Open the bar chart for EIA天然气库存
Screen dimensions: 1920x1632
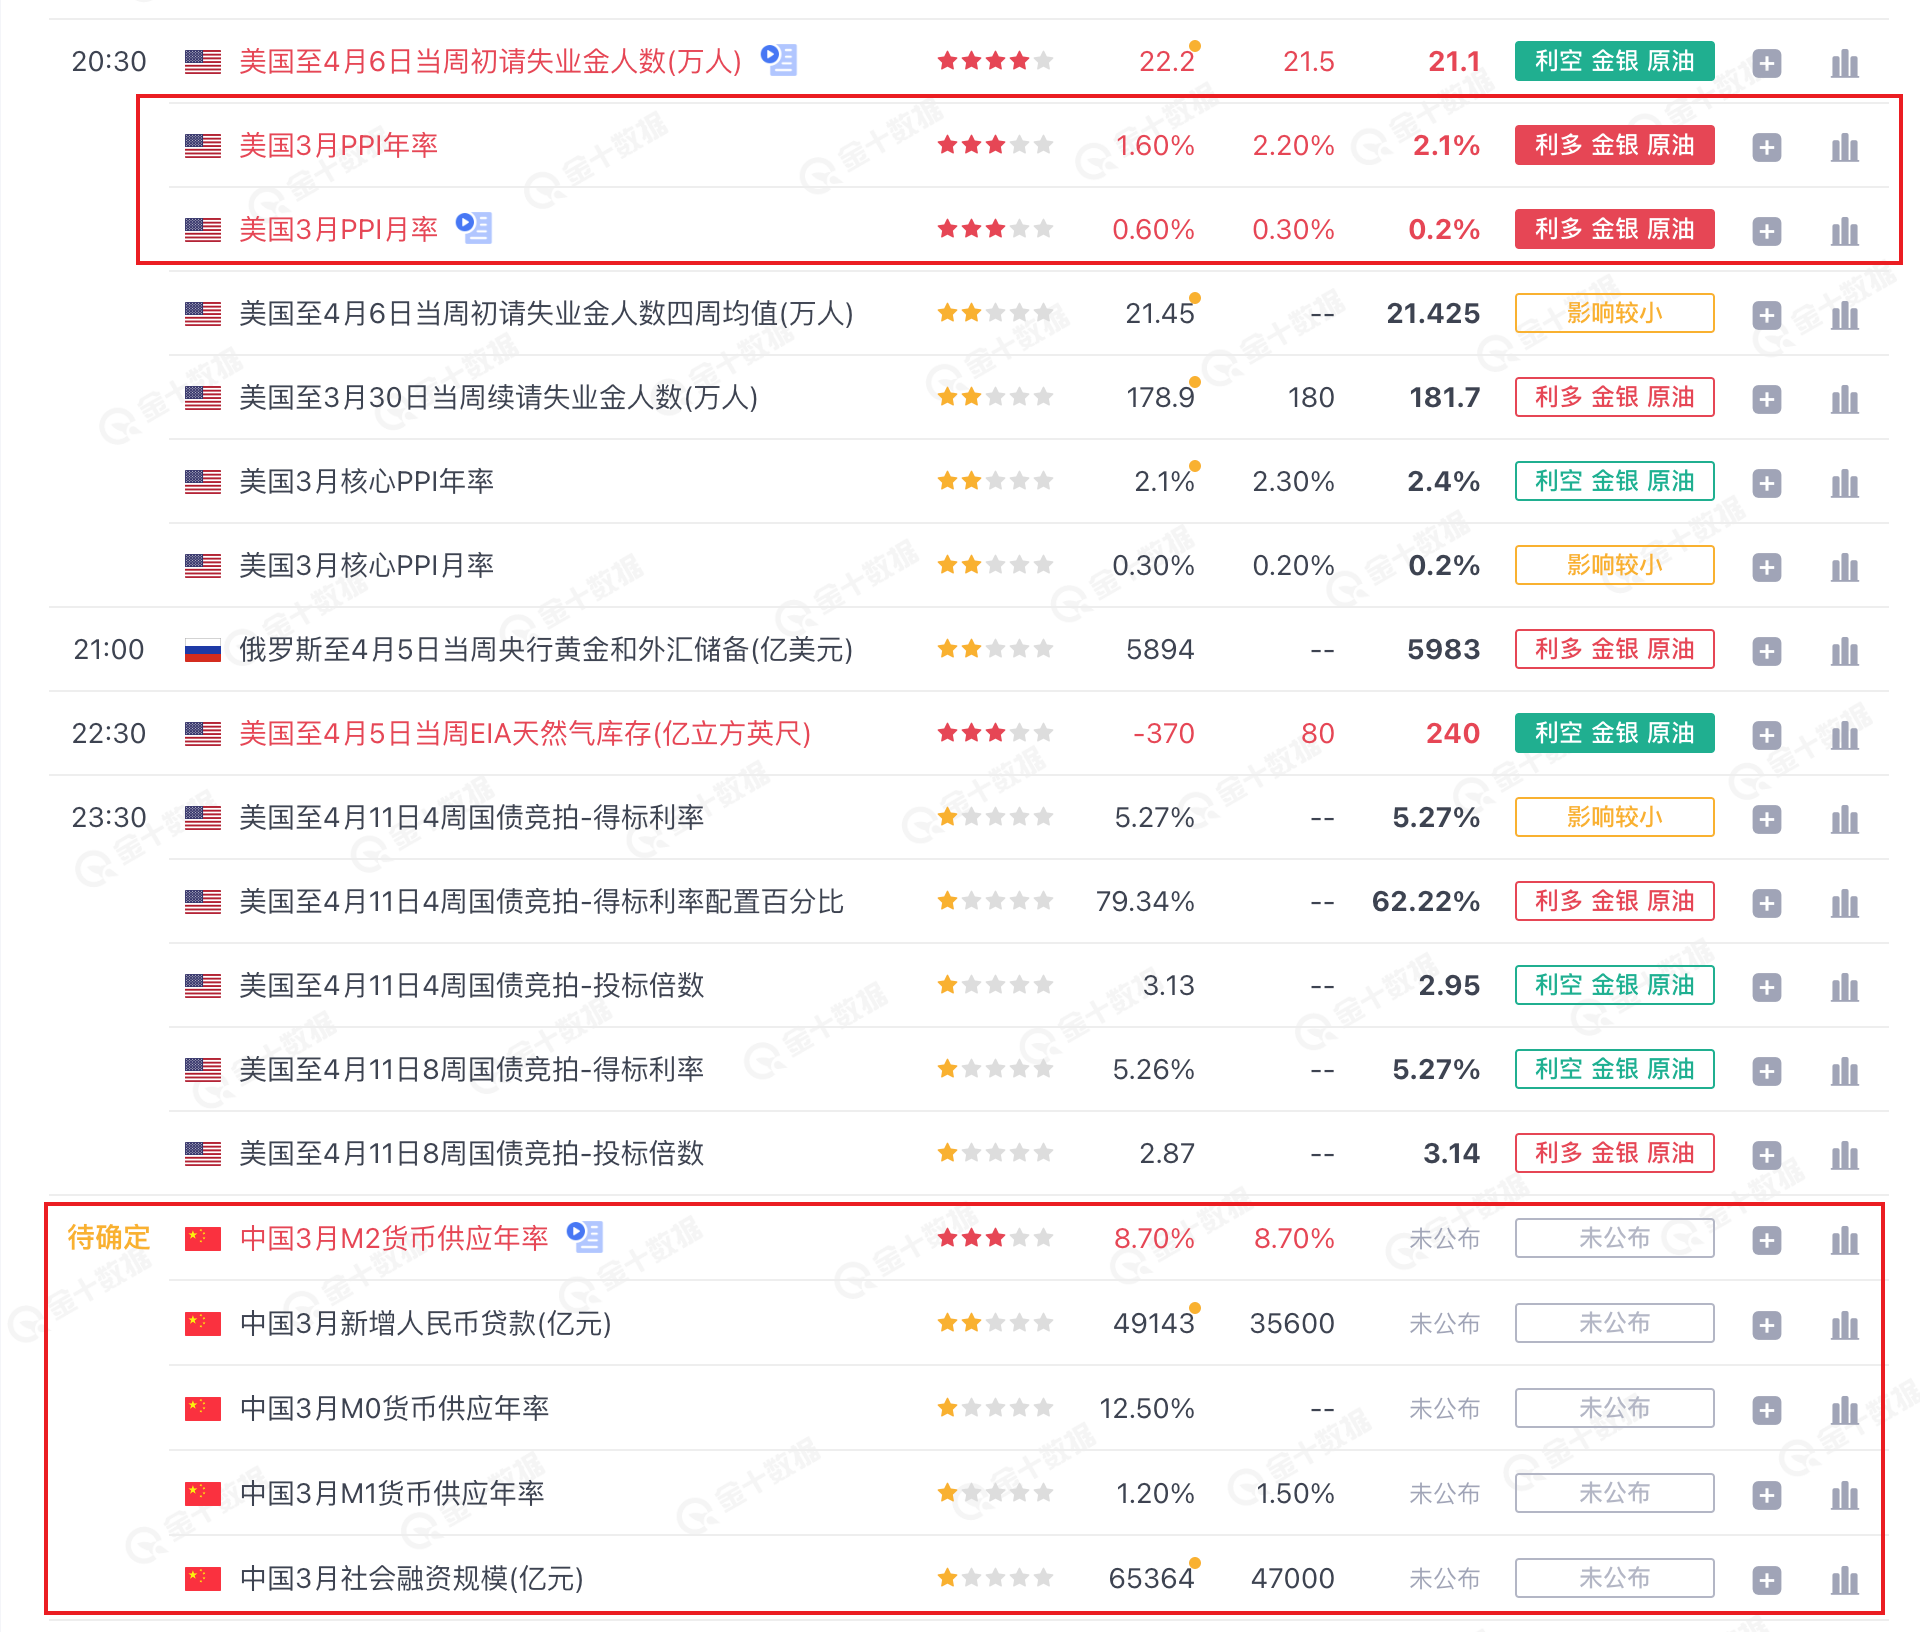(x=1844, y=736)
